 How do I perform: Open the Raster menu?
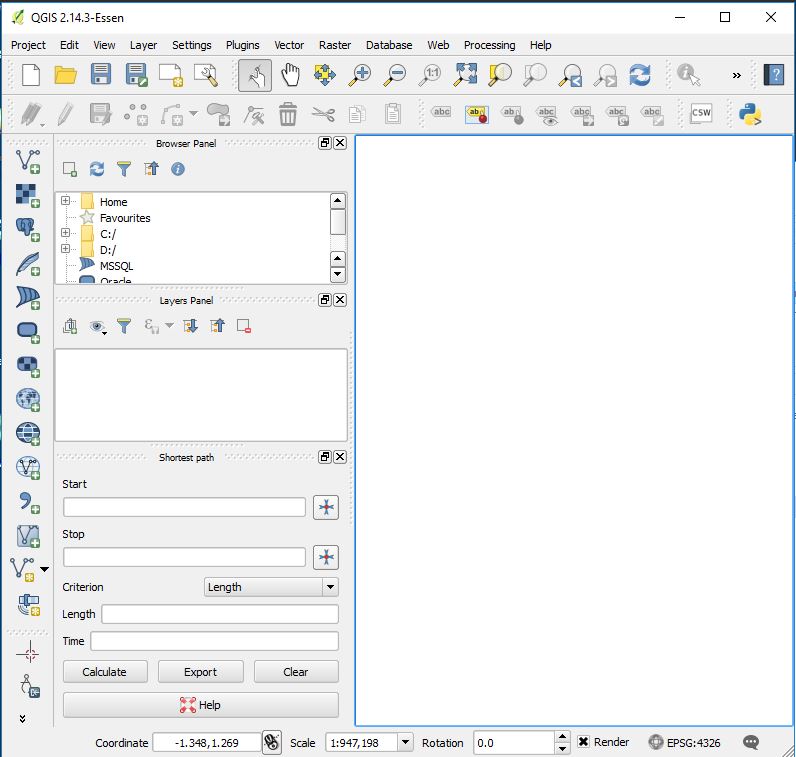(x=335, y=45)
